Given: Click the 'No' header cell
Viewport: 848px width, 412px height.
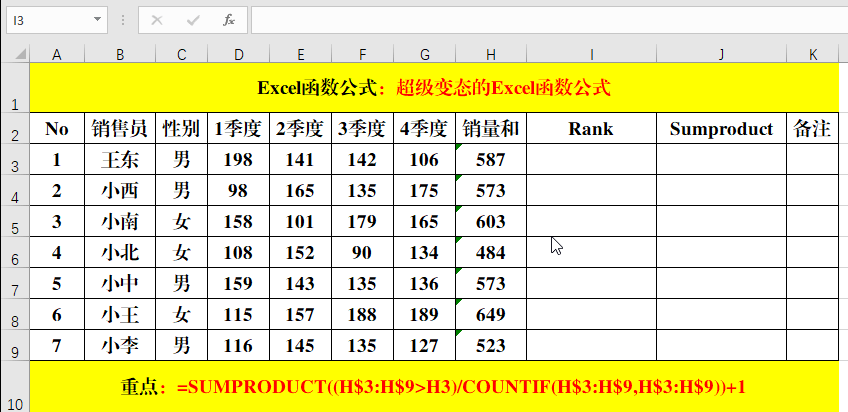Looking at the screenshot, I should [57, 128].
